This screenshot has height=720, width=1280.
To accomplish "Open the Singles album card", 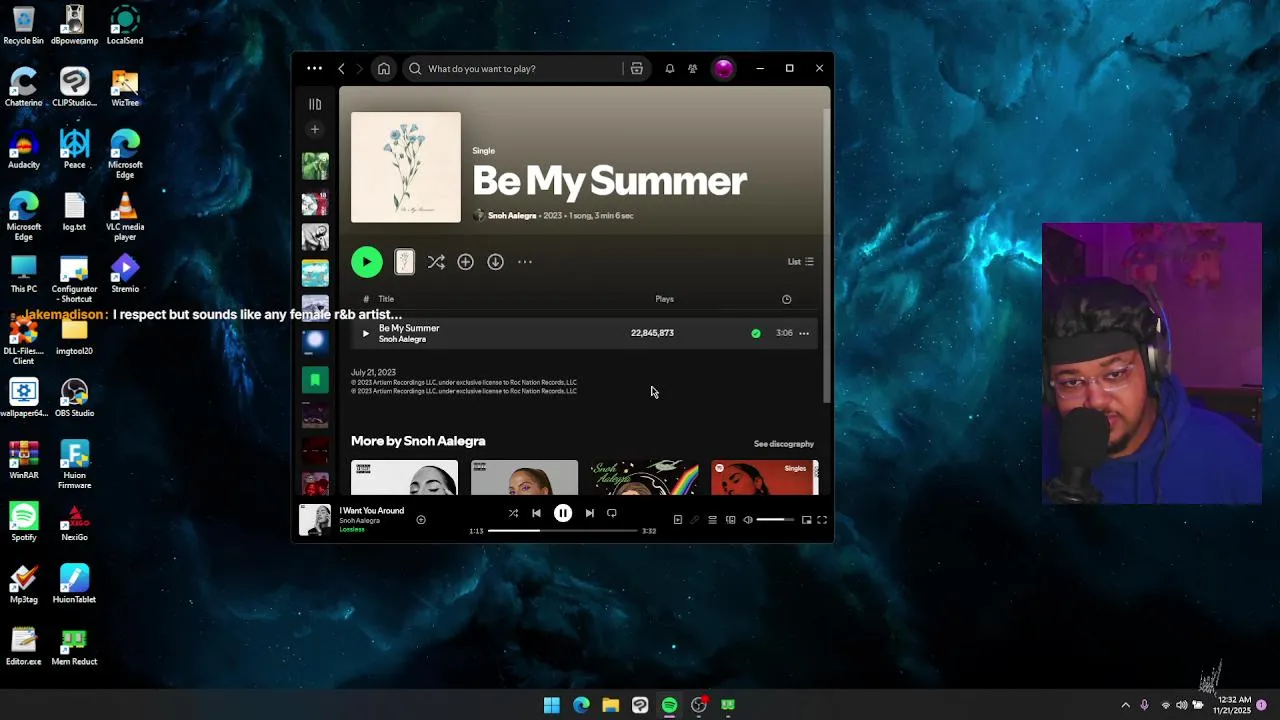I will (x=764, y=478).
